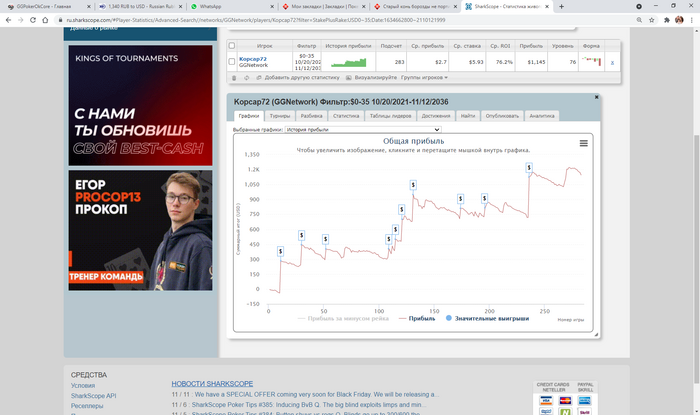
Task: Open НОВОСТИ SHARKSCOPE link
Action: point(212,384)
